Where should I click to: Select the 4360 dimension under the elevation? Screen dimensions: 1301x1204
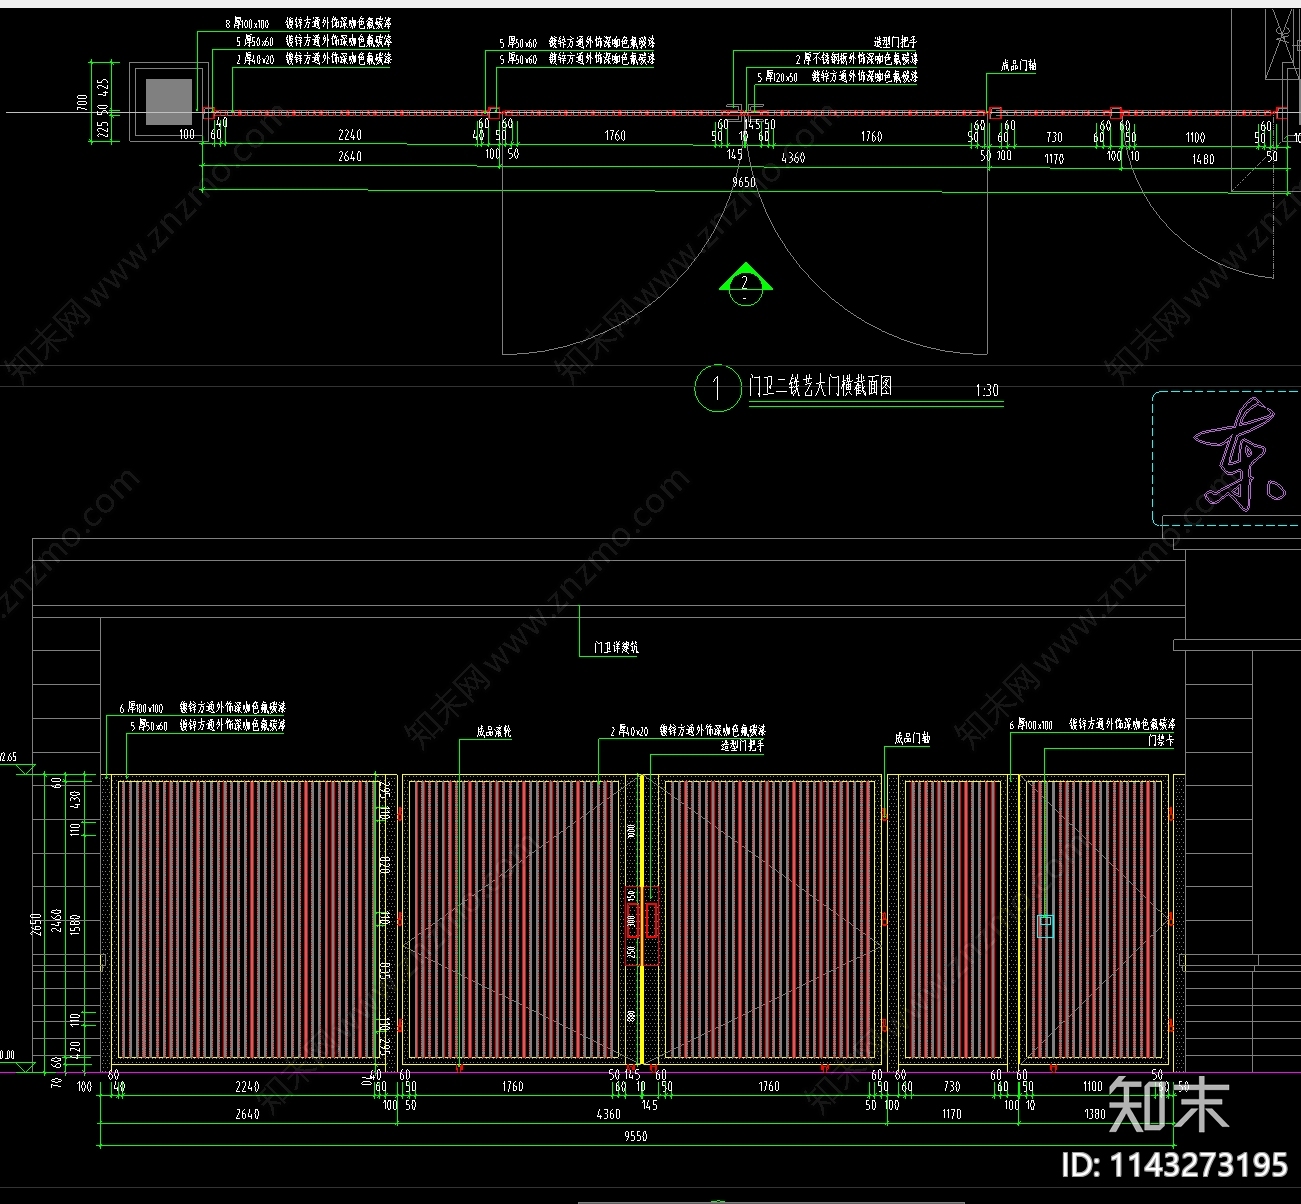(608, 1113)
